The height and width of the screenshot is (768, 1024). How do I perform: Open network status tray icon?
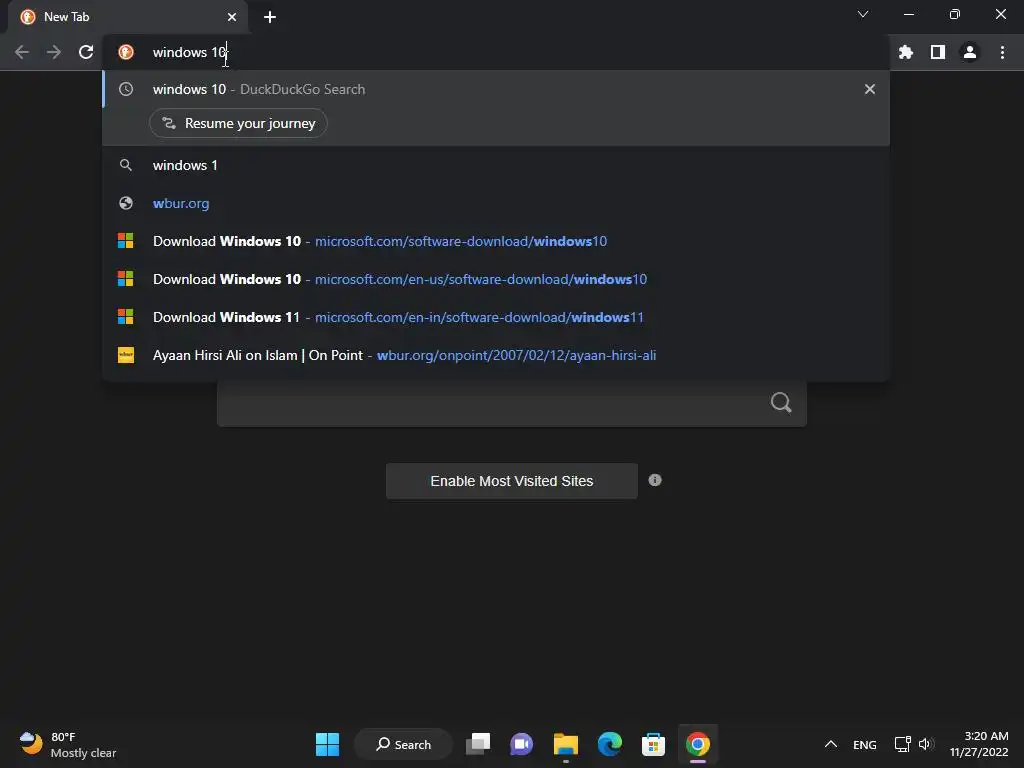pos(902,744)
